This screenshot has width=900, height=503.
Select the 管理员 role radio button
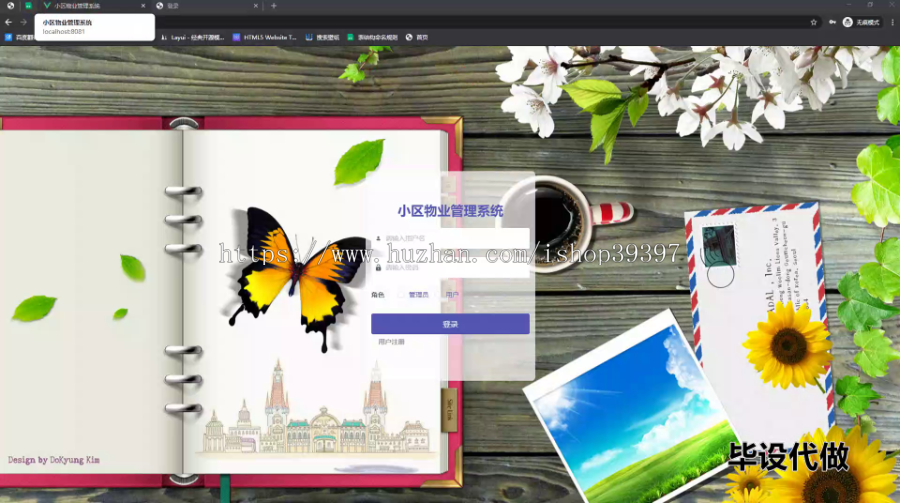401,295
